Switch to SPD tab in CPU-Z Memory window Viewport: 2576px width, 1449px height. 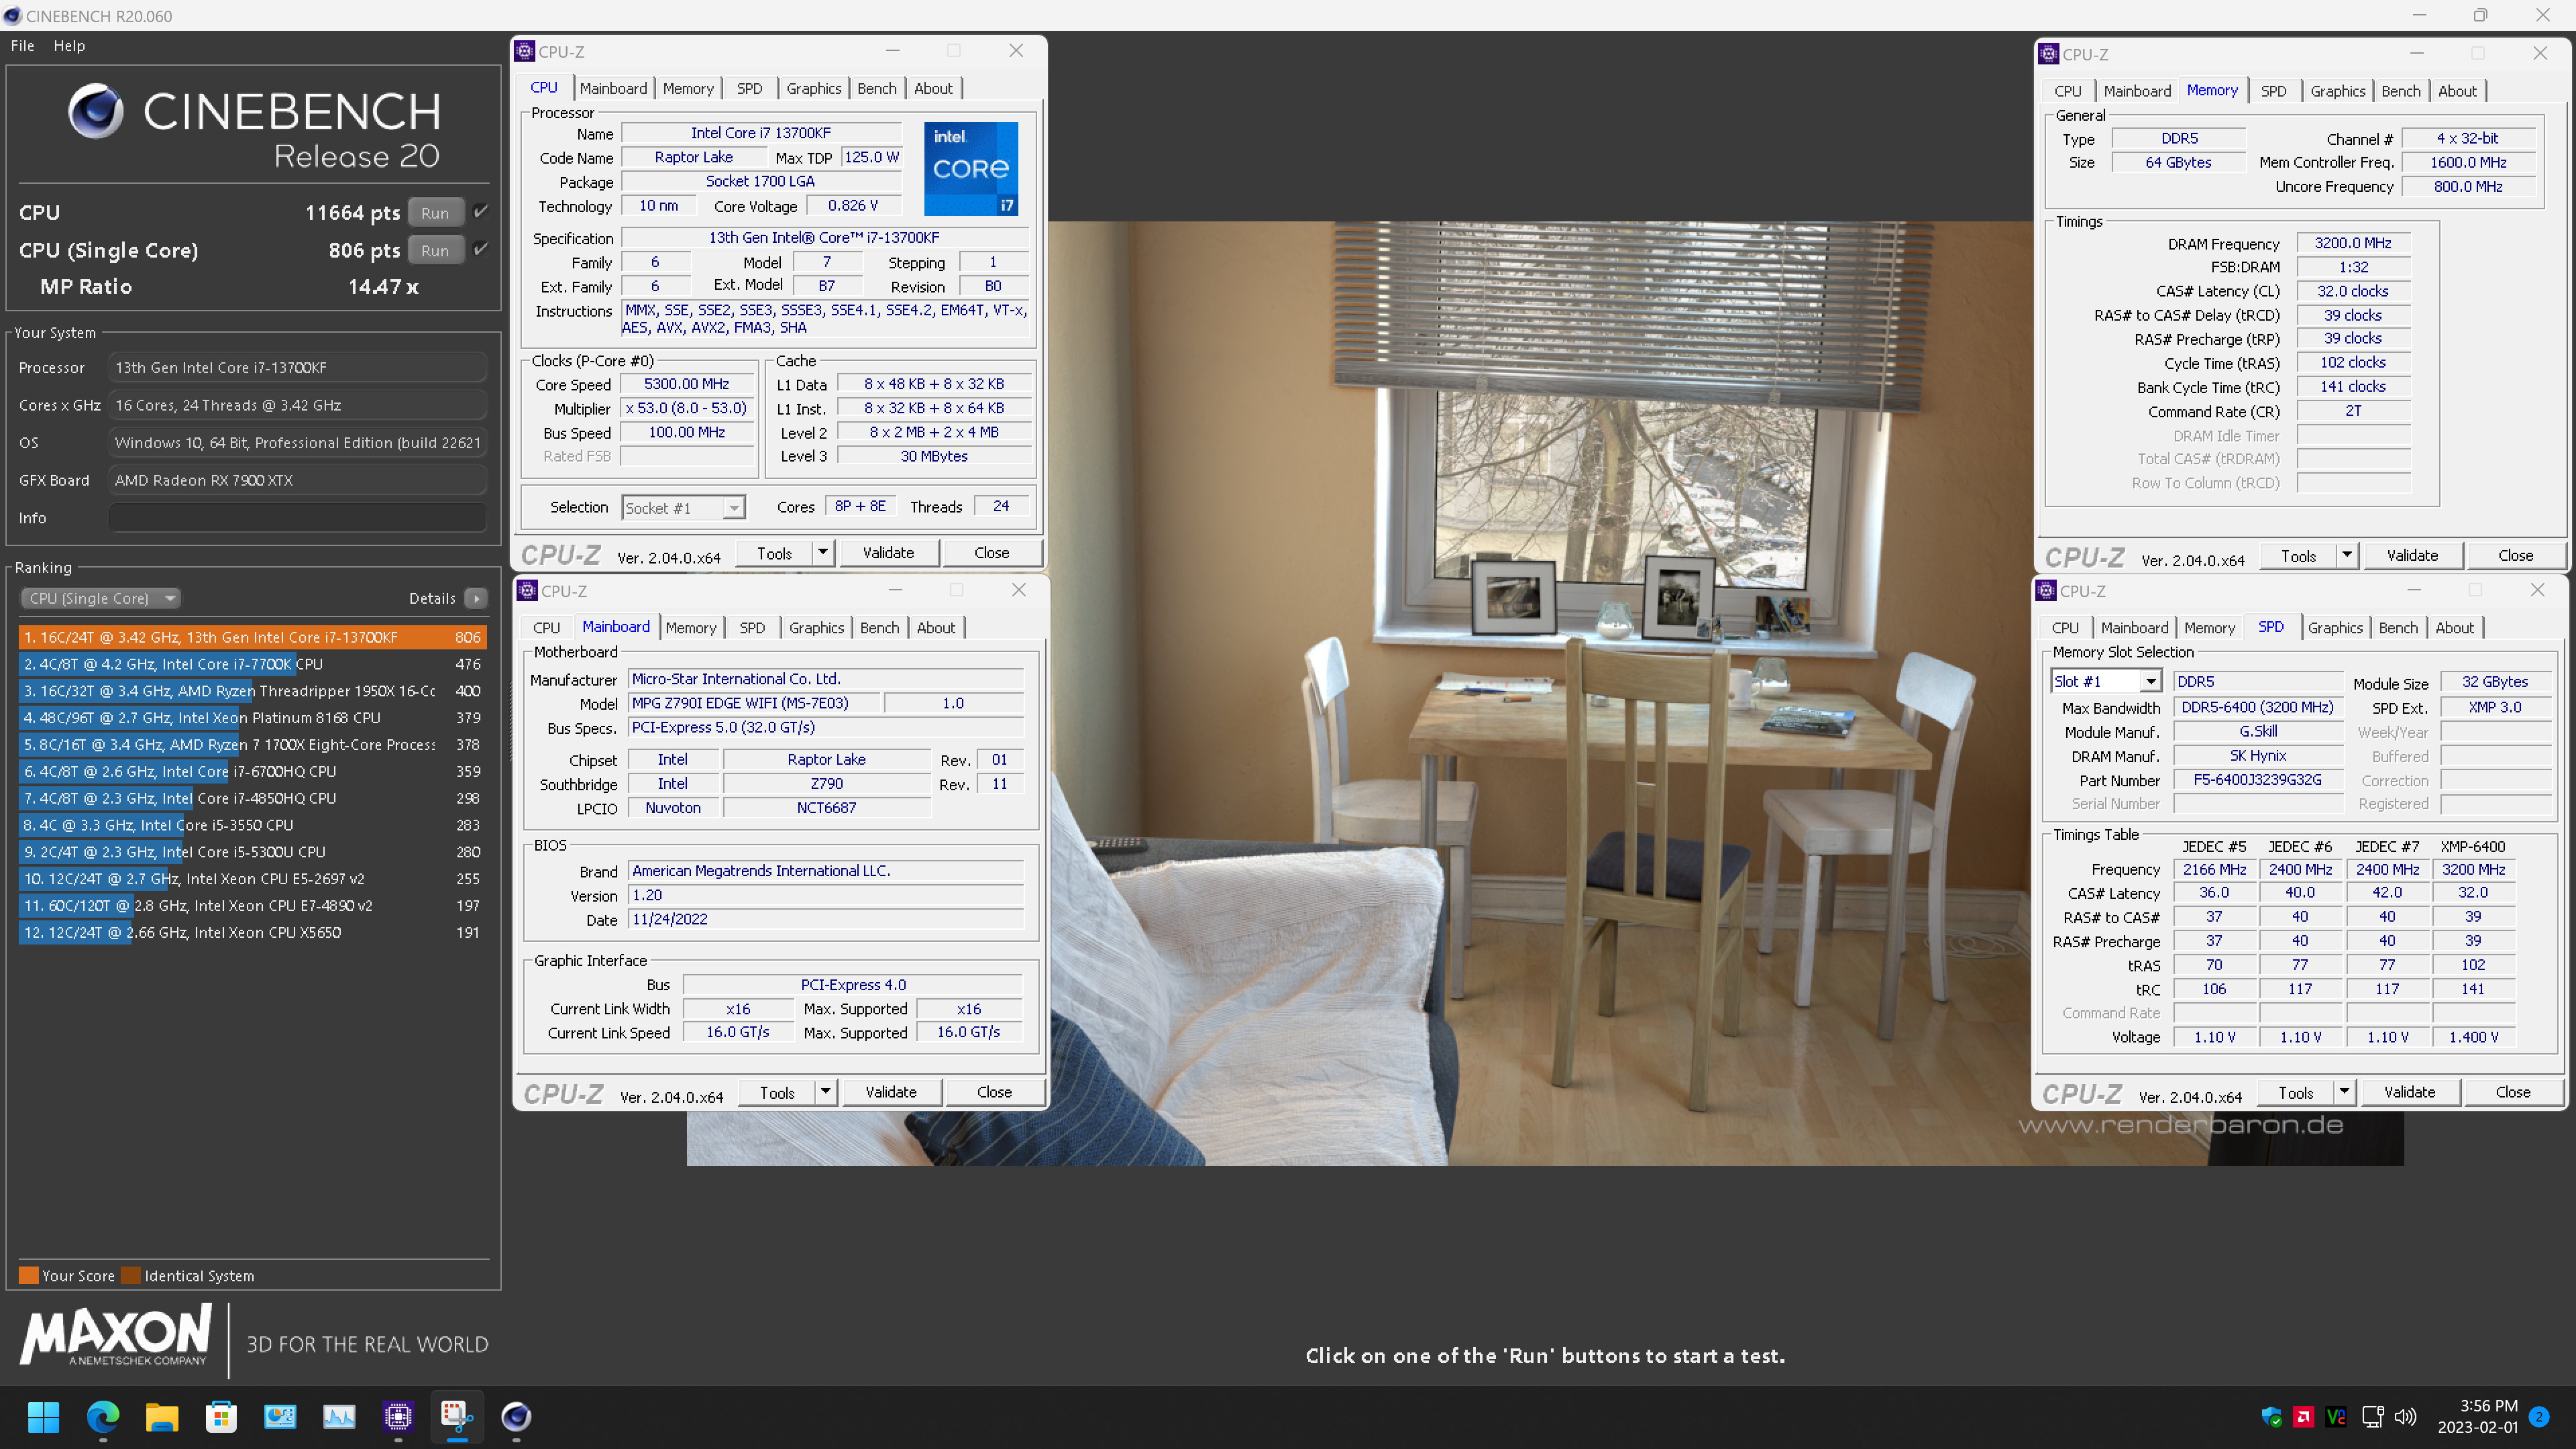pos(2273,91)
